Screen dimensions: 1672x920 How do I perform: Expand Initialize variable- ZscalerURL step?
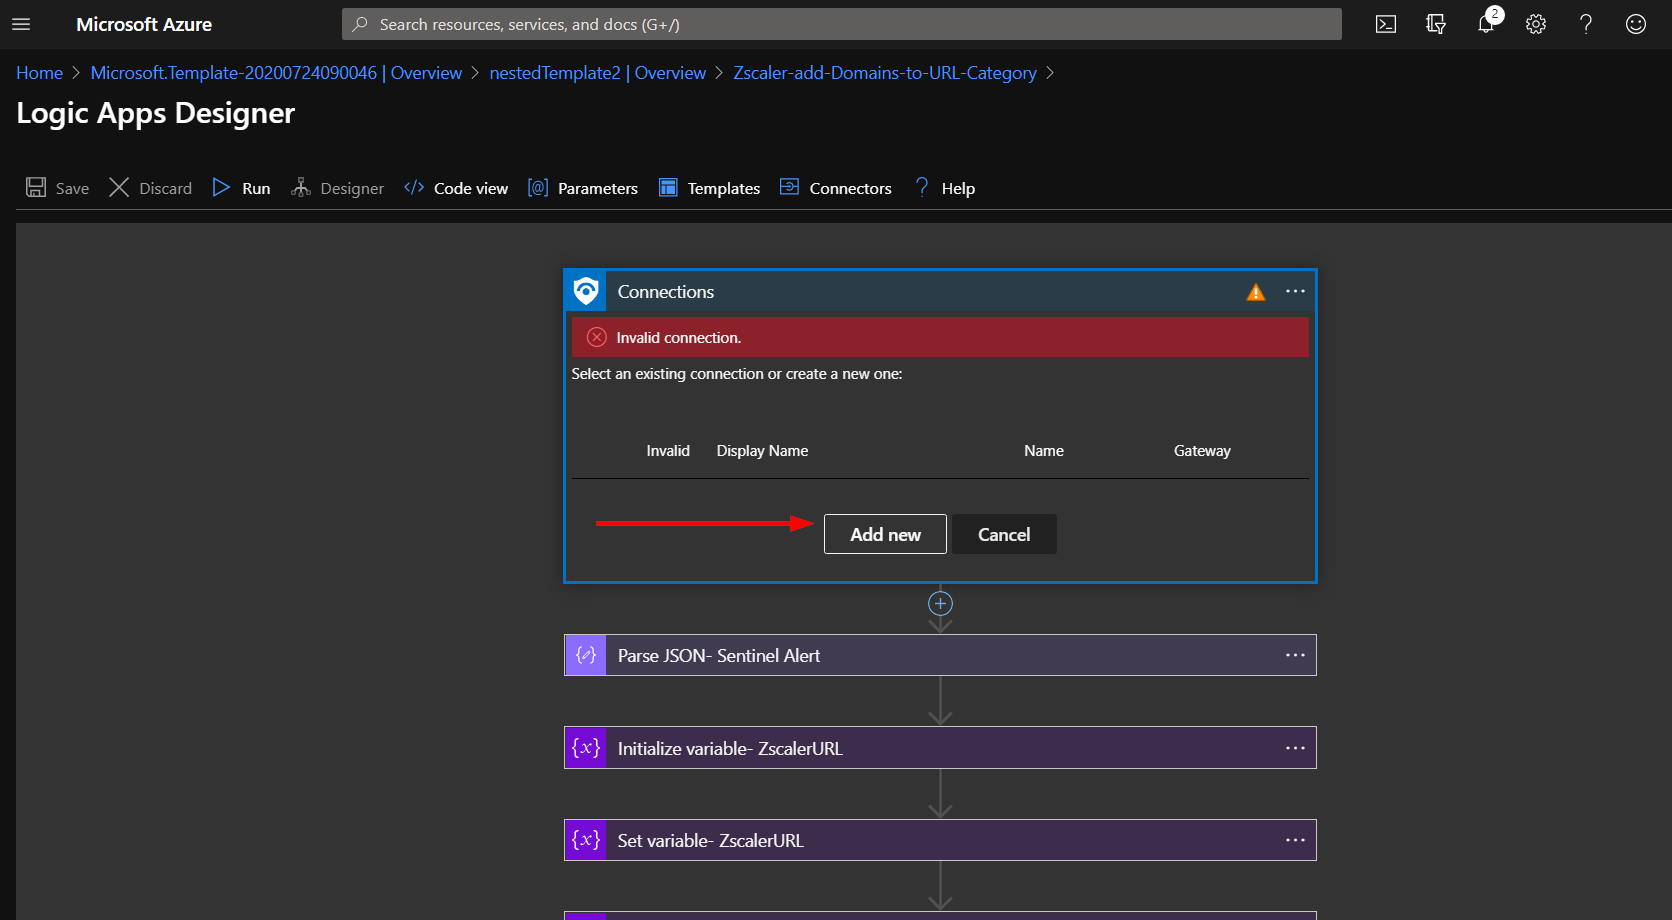tap(940, 748)
